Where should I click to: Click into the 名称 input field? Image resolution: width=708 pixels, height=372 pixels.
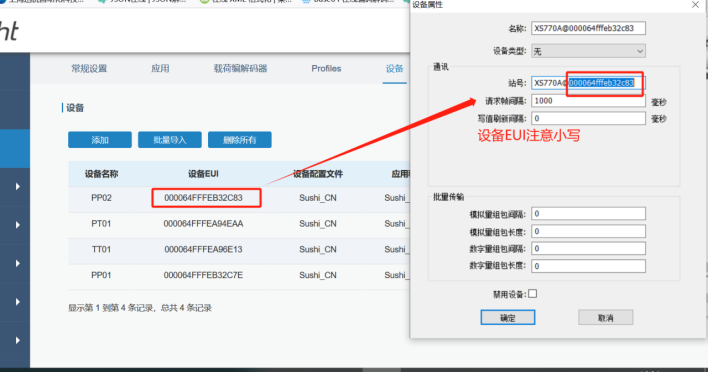coord(588,28)
